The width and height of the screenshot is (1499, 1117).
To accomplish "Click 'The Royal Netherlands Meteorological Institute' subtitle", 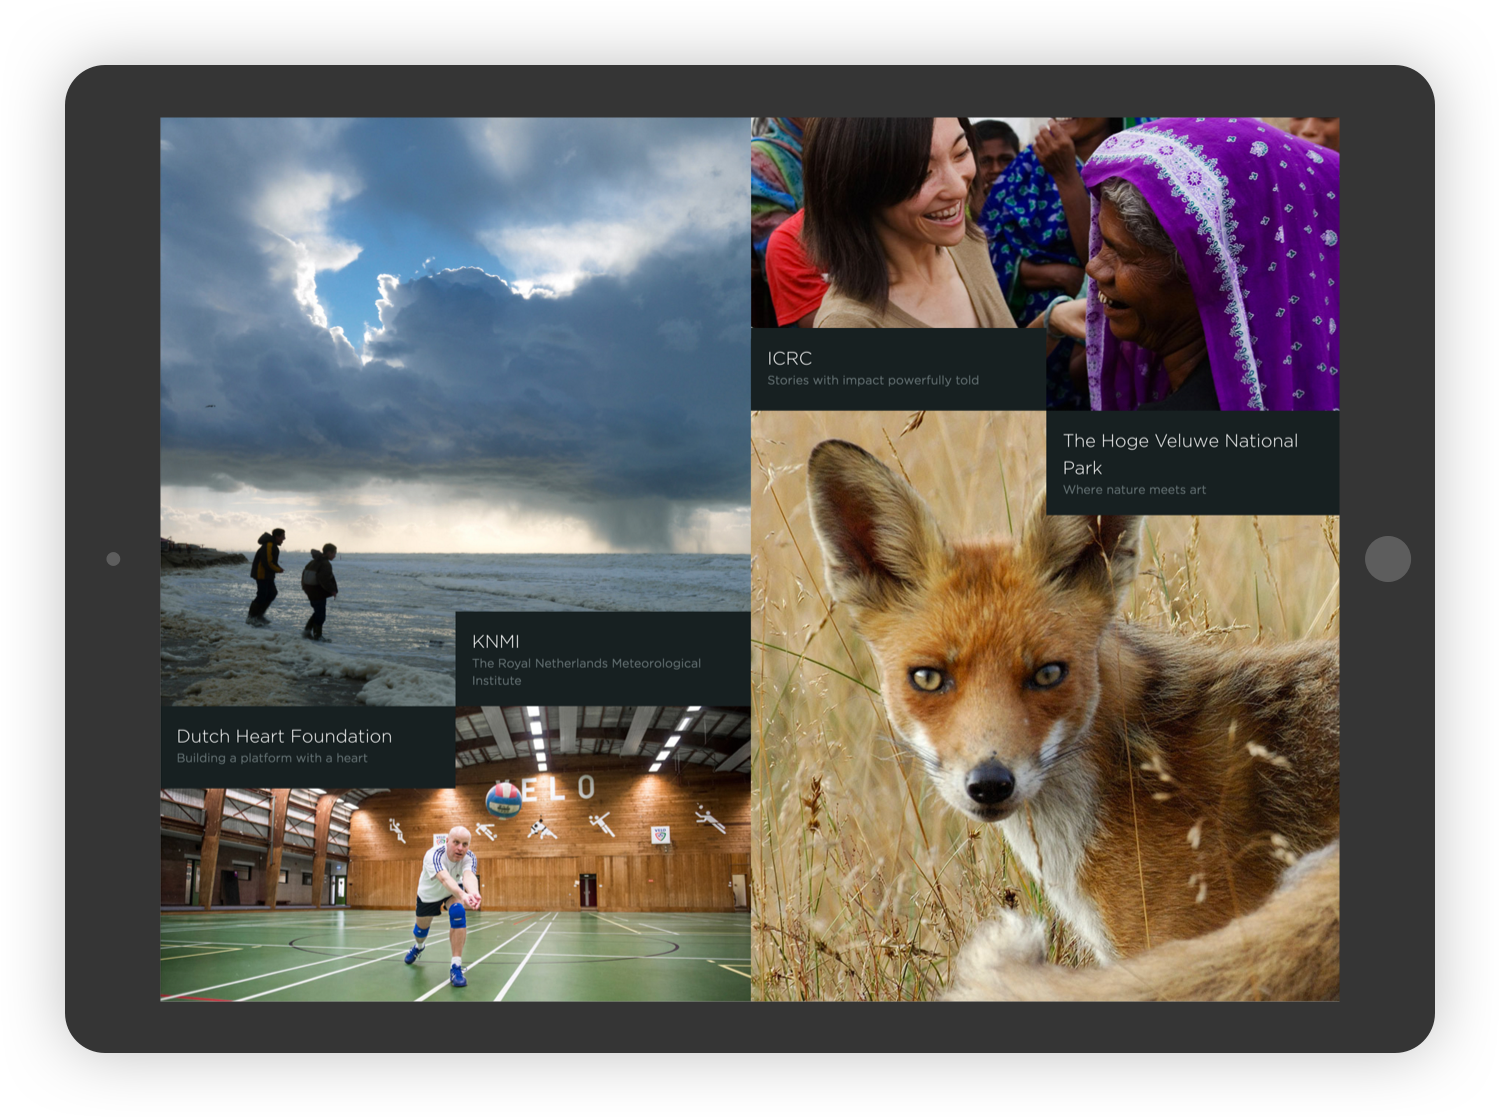I will pos(586,672).
